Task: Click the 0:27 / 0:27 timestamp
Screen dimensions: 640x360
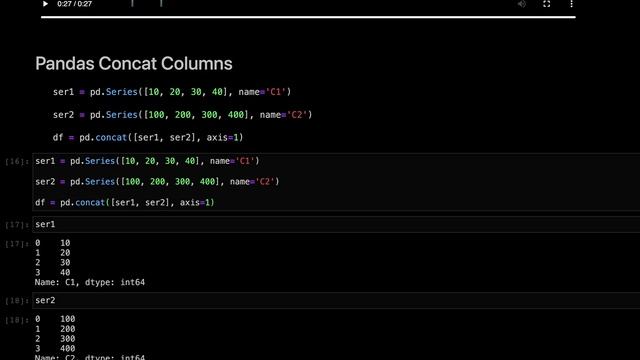Action: pos(75,4)
